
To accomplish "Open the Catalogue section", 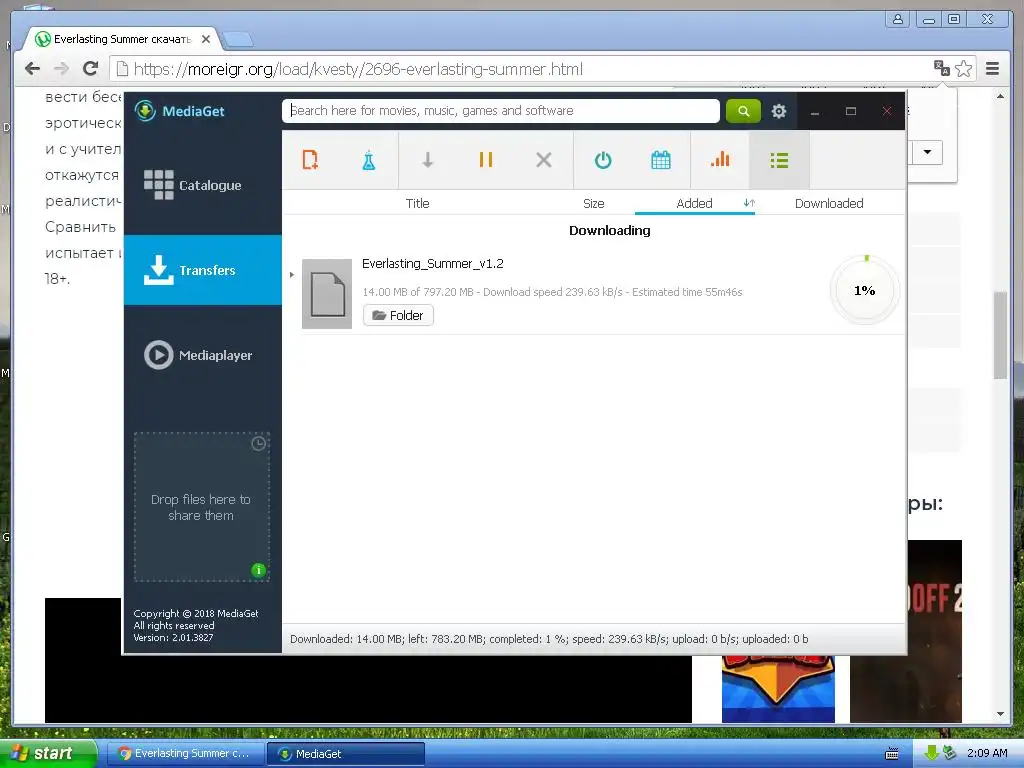I will pyautogui.click(x=202, y=185).
